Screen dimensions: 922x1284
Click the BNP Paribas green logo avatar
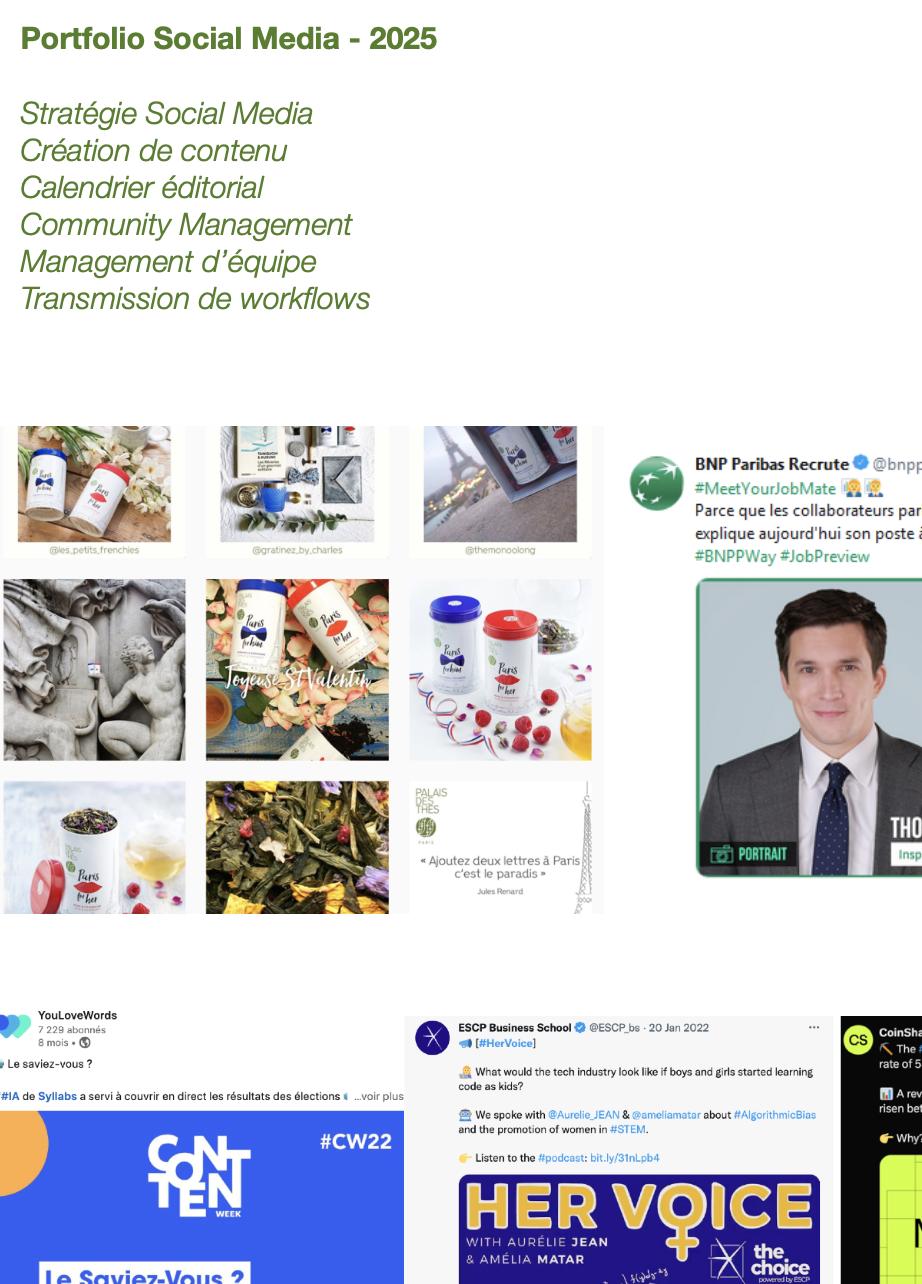[656, 483]
